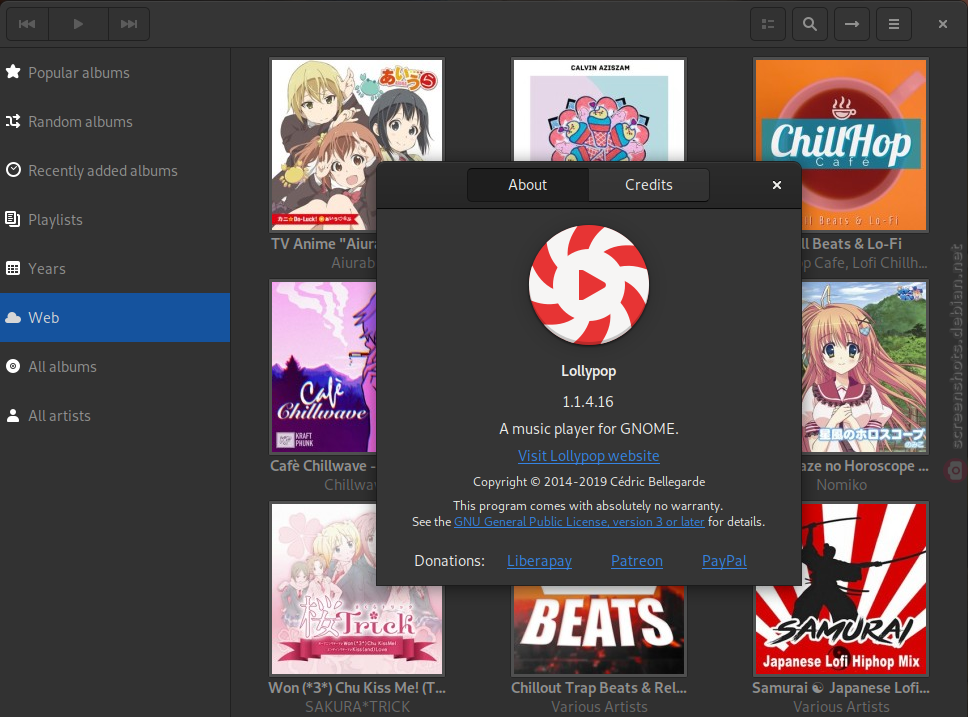Open the PayPal donation link
Viewport: 968px width, 717px height.
pyautogui.click(x=724, y=561)
